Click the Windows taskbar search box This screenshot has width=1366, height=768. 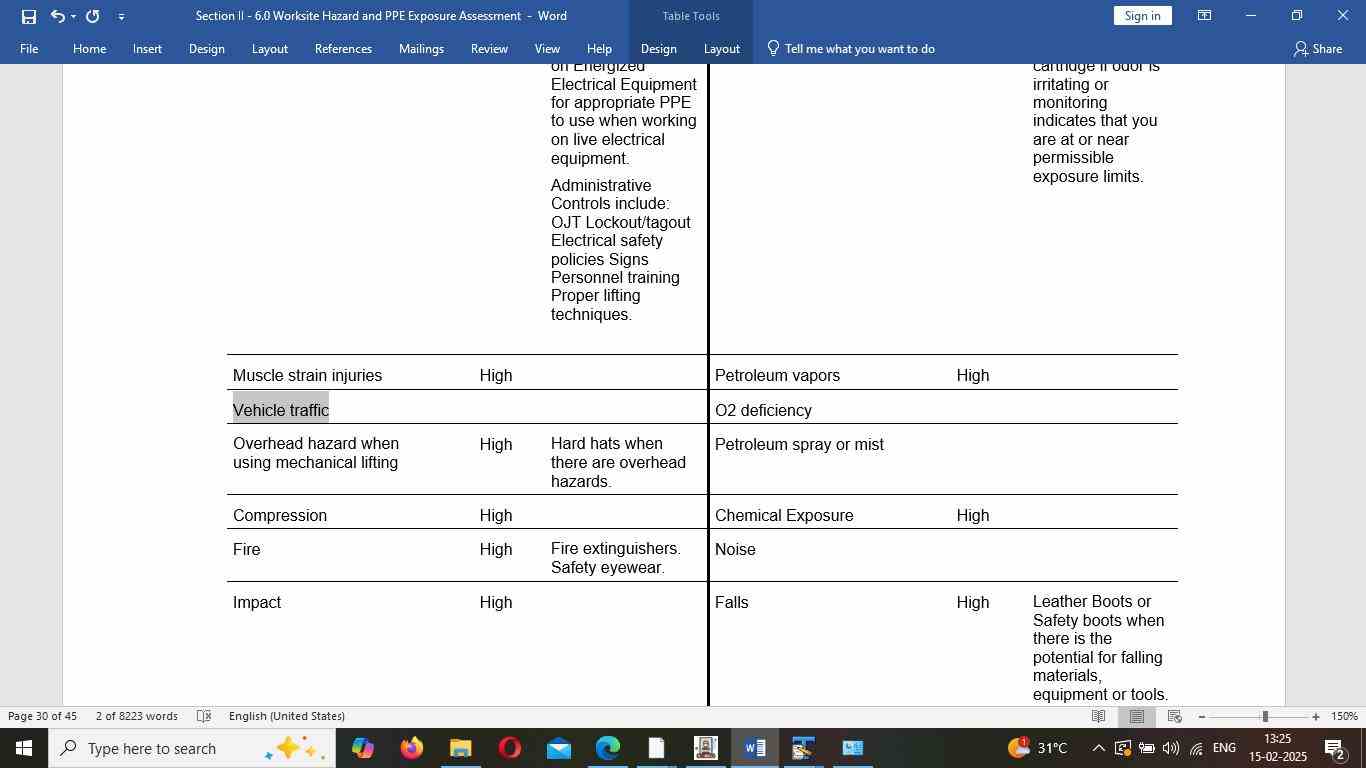pos(191,748)
